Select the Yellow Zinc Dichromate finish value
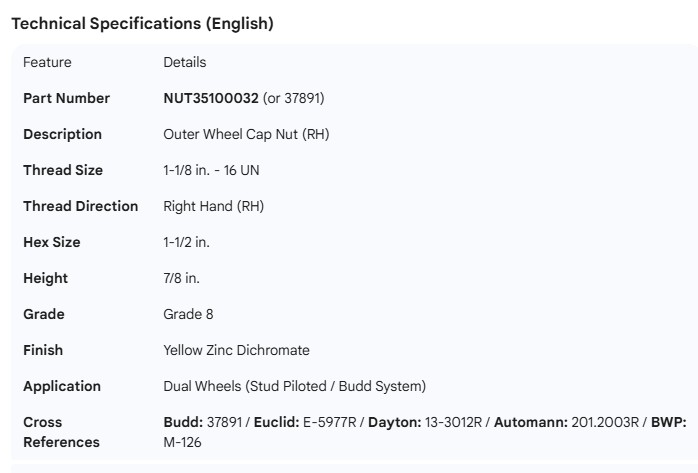 [x=236, y=350]
